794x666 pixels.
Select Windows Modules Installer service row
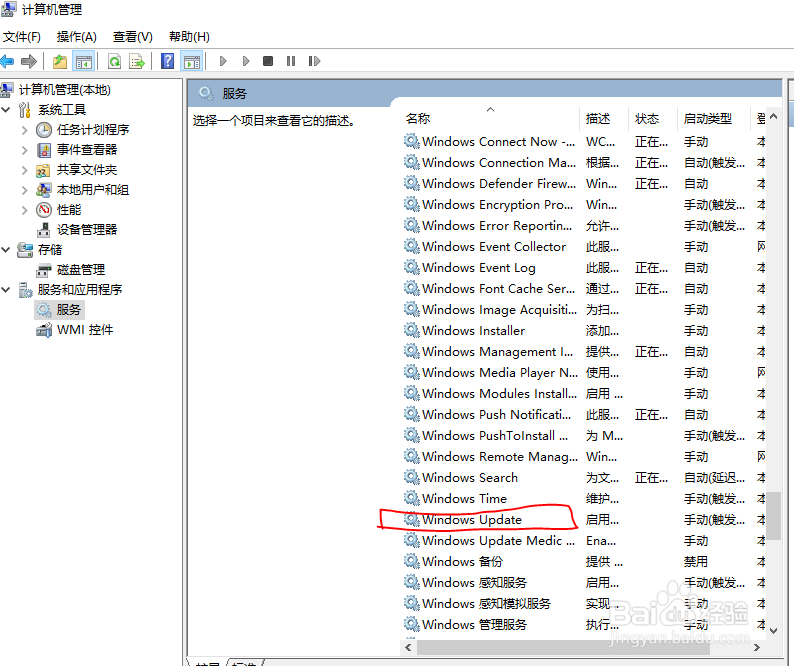tap(584, 394)
